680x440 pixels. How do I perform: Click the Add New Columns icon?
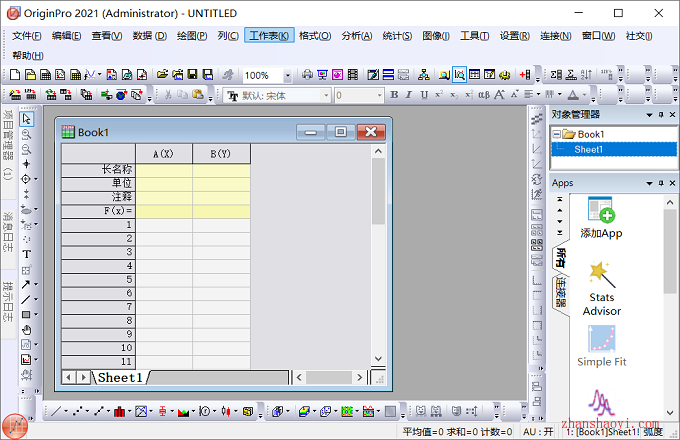pos(525,75)
